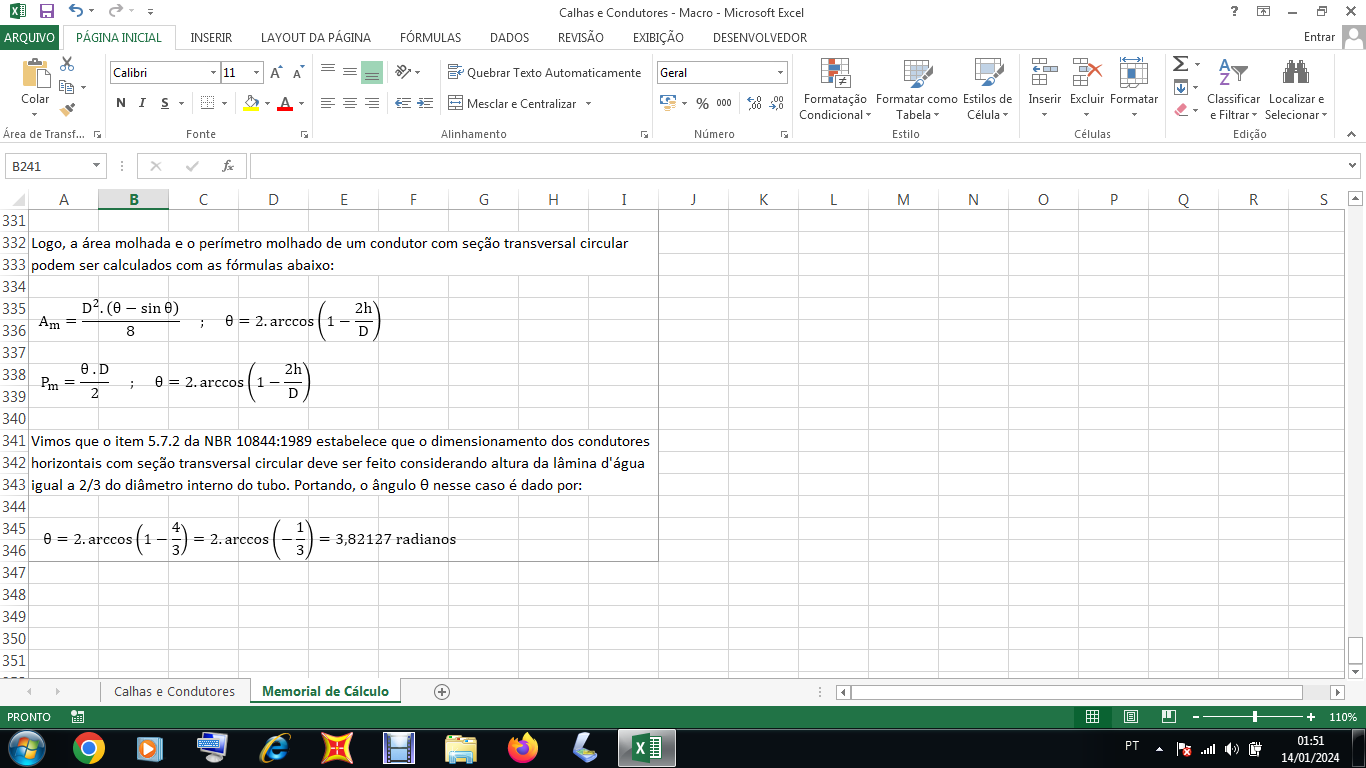Viewport: 1366px width, 768px height.
Task: Open Formatação Condicional
Action: 835,90
